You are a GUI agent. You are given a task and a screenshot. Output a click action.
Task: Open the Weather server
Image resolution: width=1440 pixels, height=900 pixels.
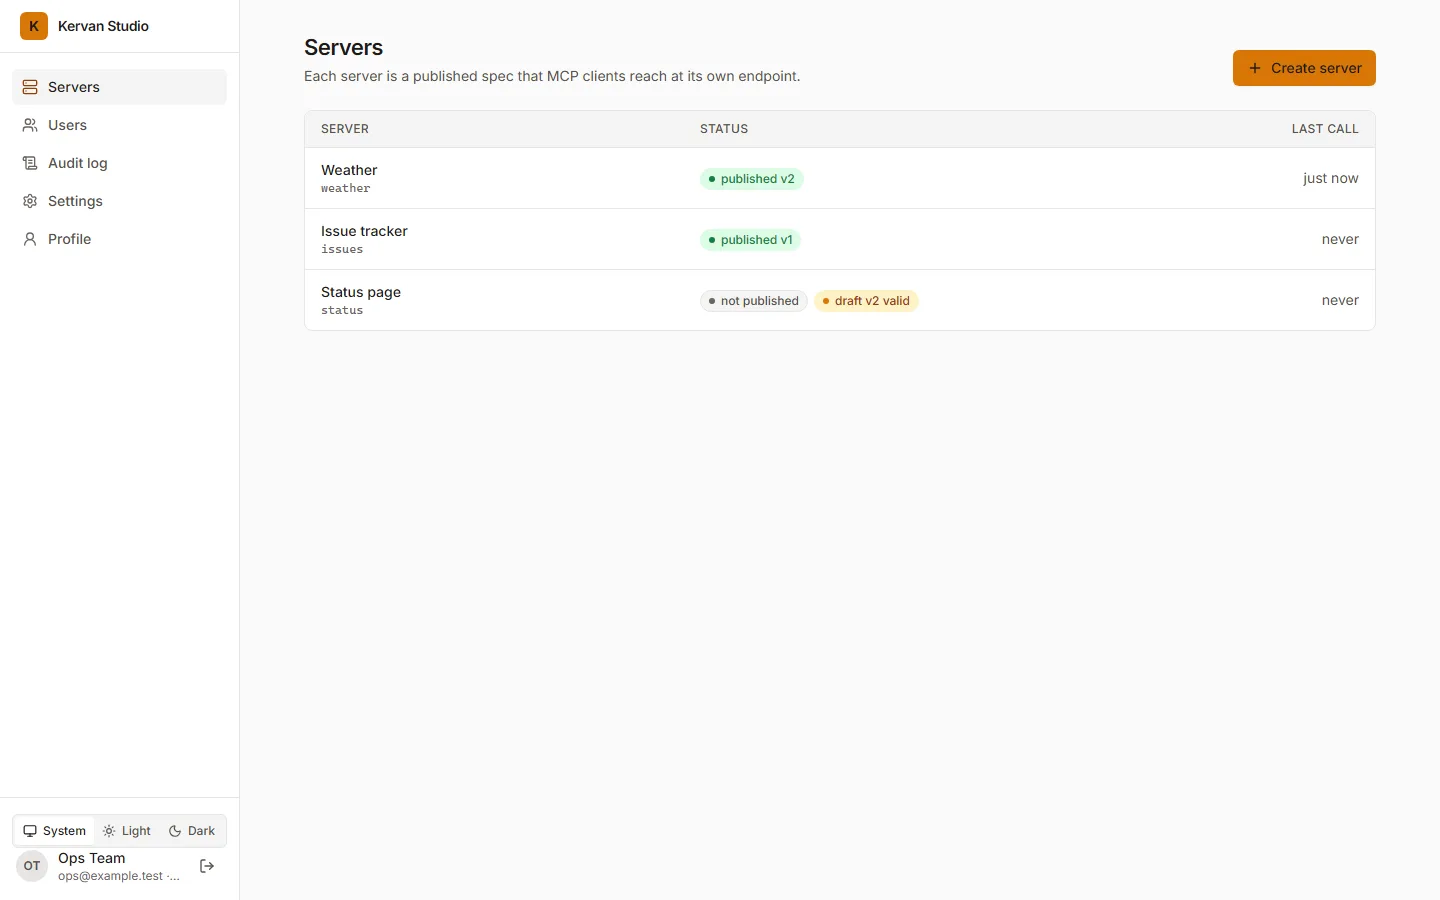349,170
